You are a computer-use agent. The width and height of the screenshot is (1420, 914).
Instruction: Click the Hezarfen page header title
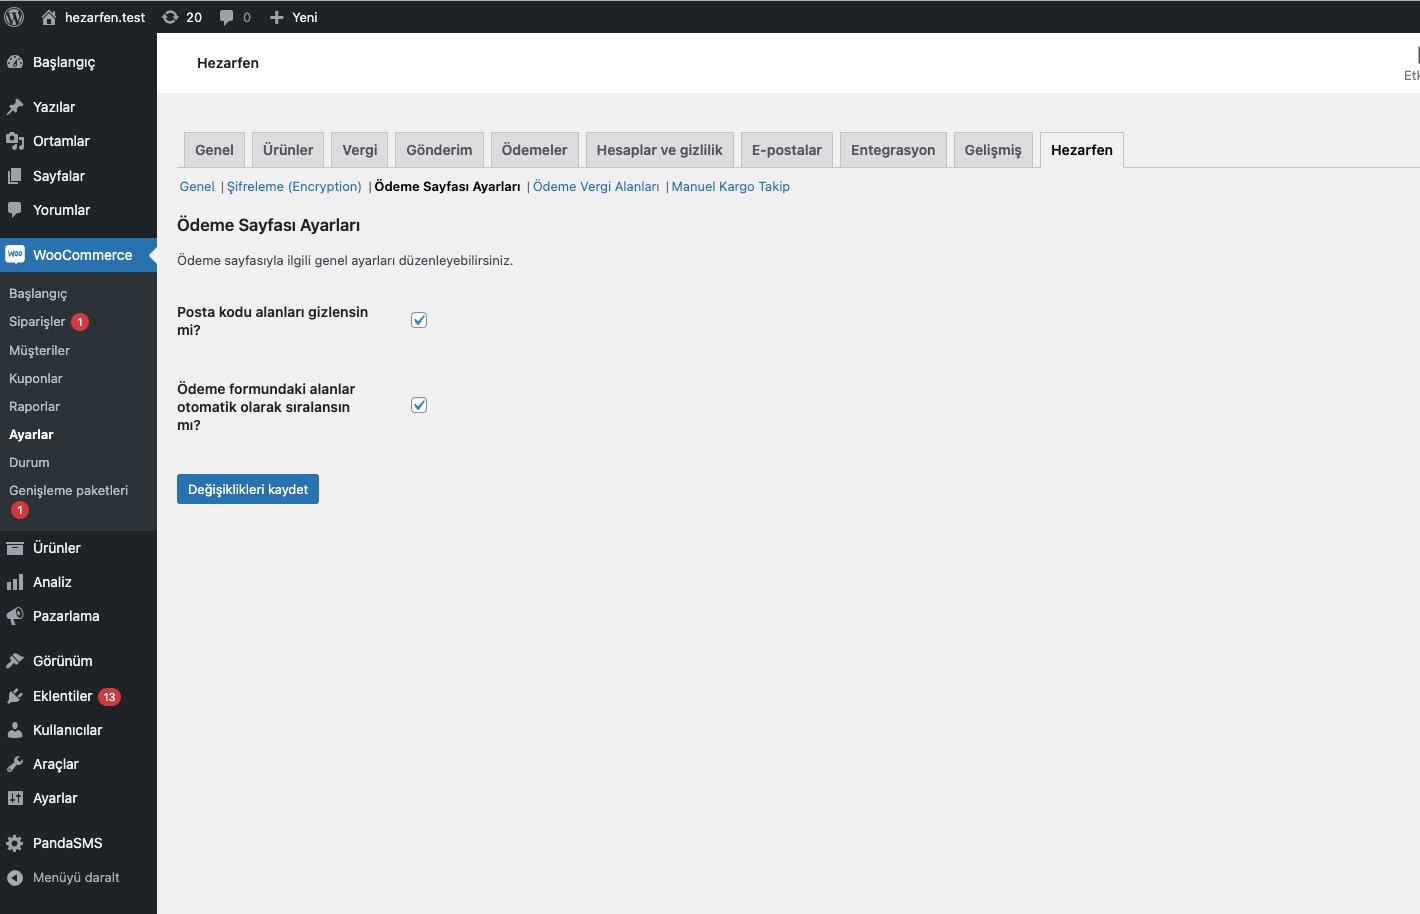click(x=228, y=63)
